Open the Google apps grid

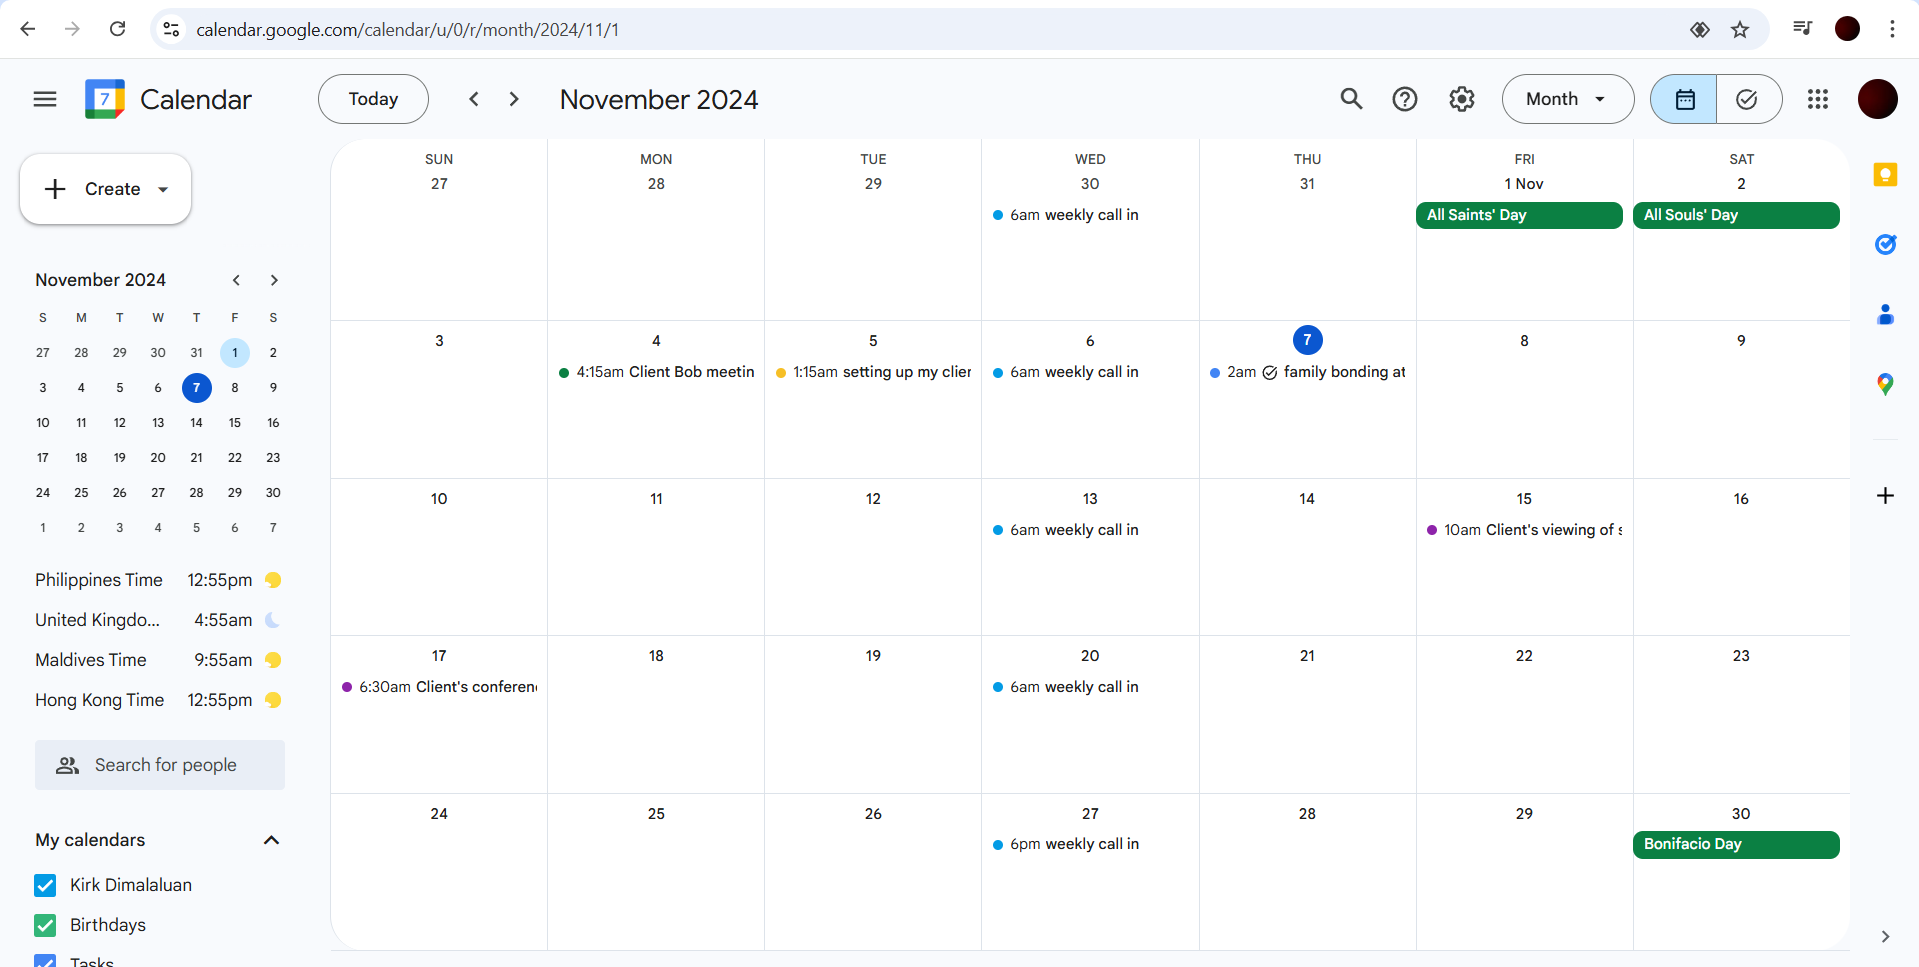click(x=1818, y=99)
